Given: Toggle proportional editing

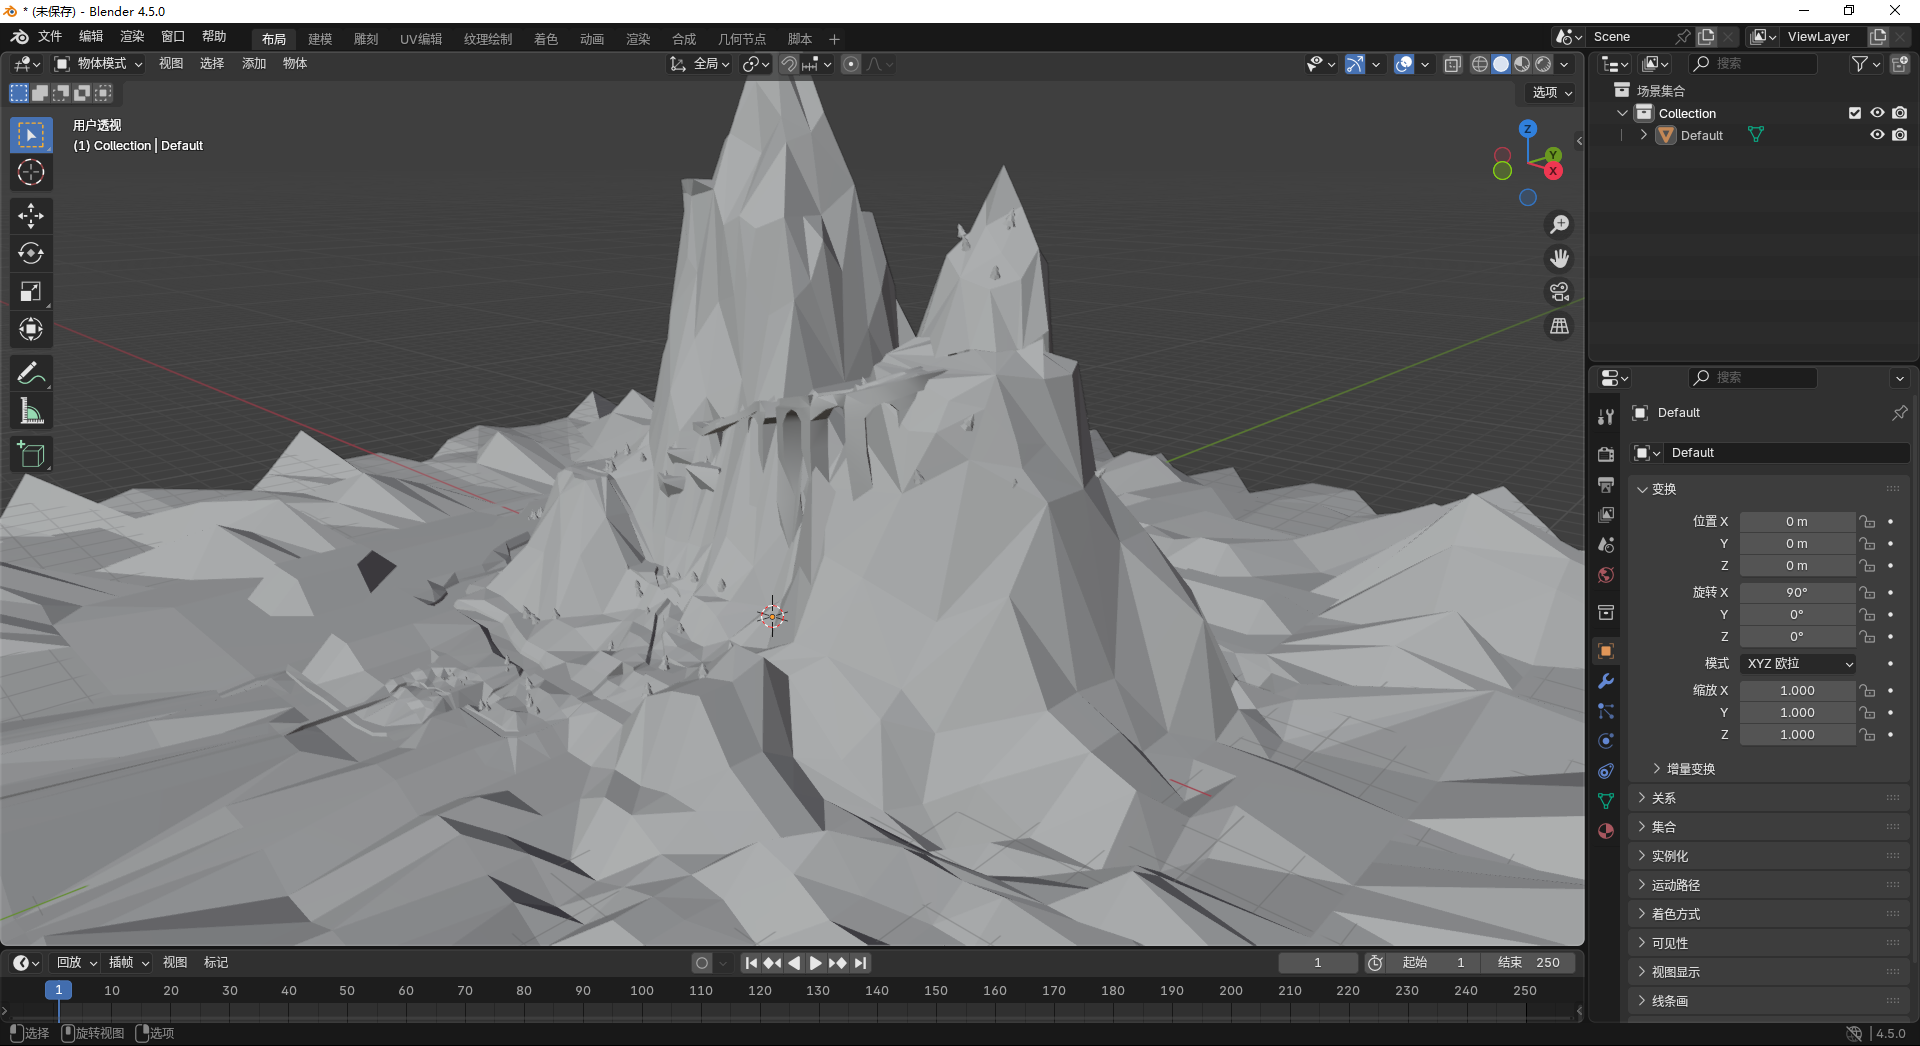Looking at the screenshot, I should (x=851, y=64).
